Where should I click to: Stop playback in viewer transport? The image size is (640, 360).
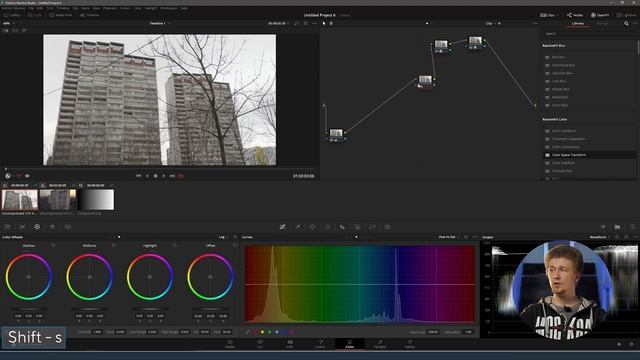click(x=156, y=176)
